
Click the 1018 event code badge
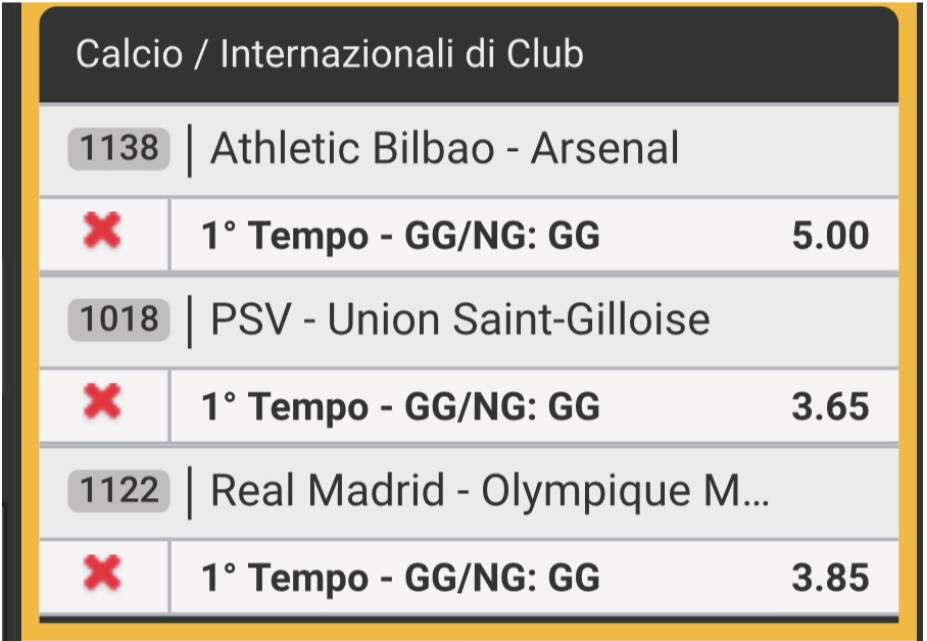[119, 320]
